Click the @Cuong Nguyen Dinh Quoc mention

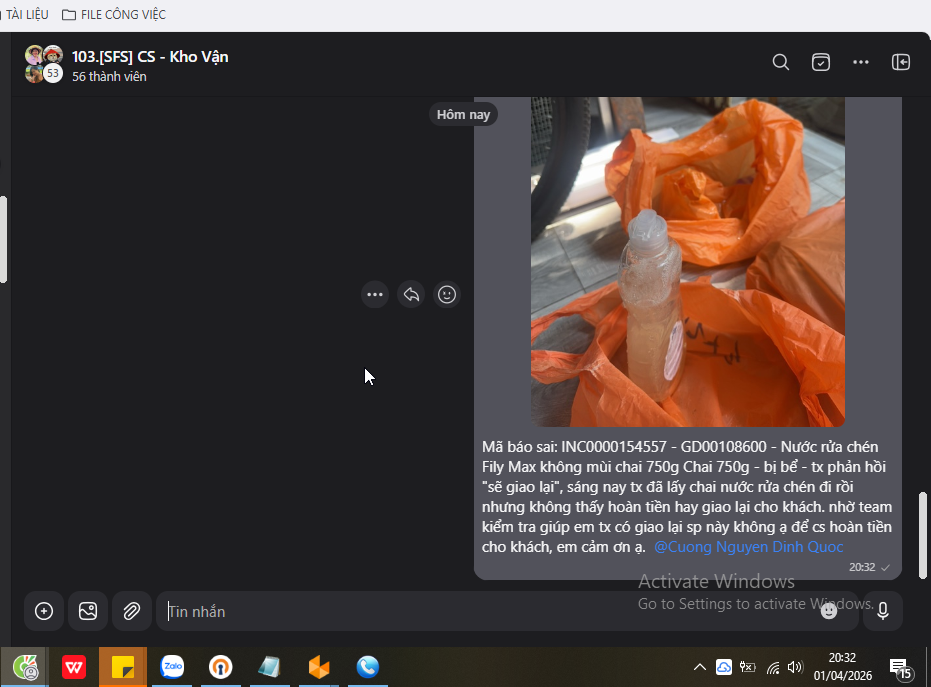pos(748,547)
